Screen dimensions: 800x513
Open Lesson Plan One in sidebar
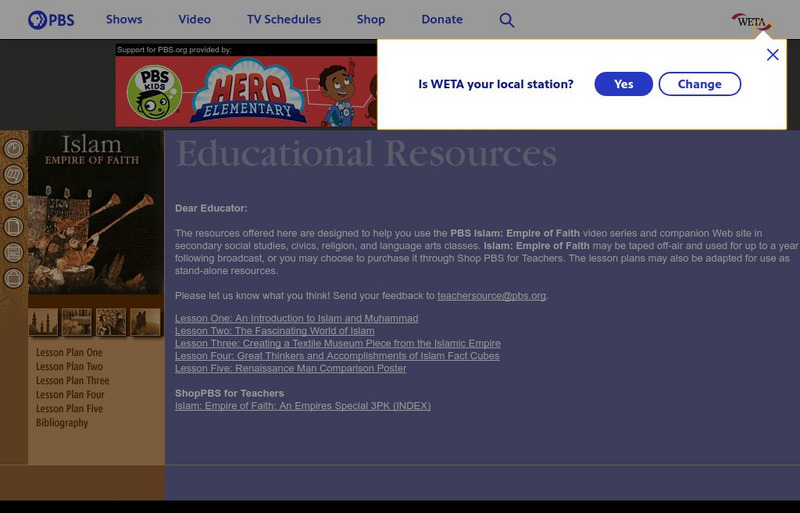tap(69, 352)
